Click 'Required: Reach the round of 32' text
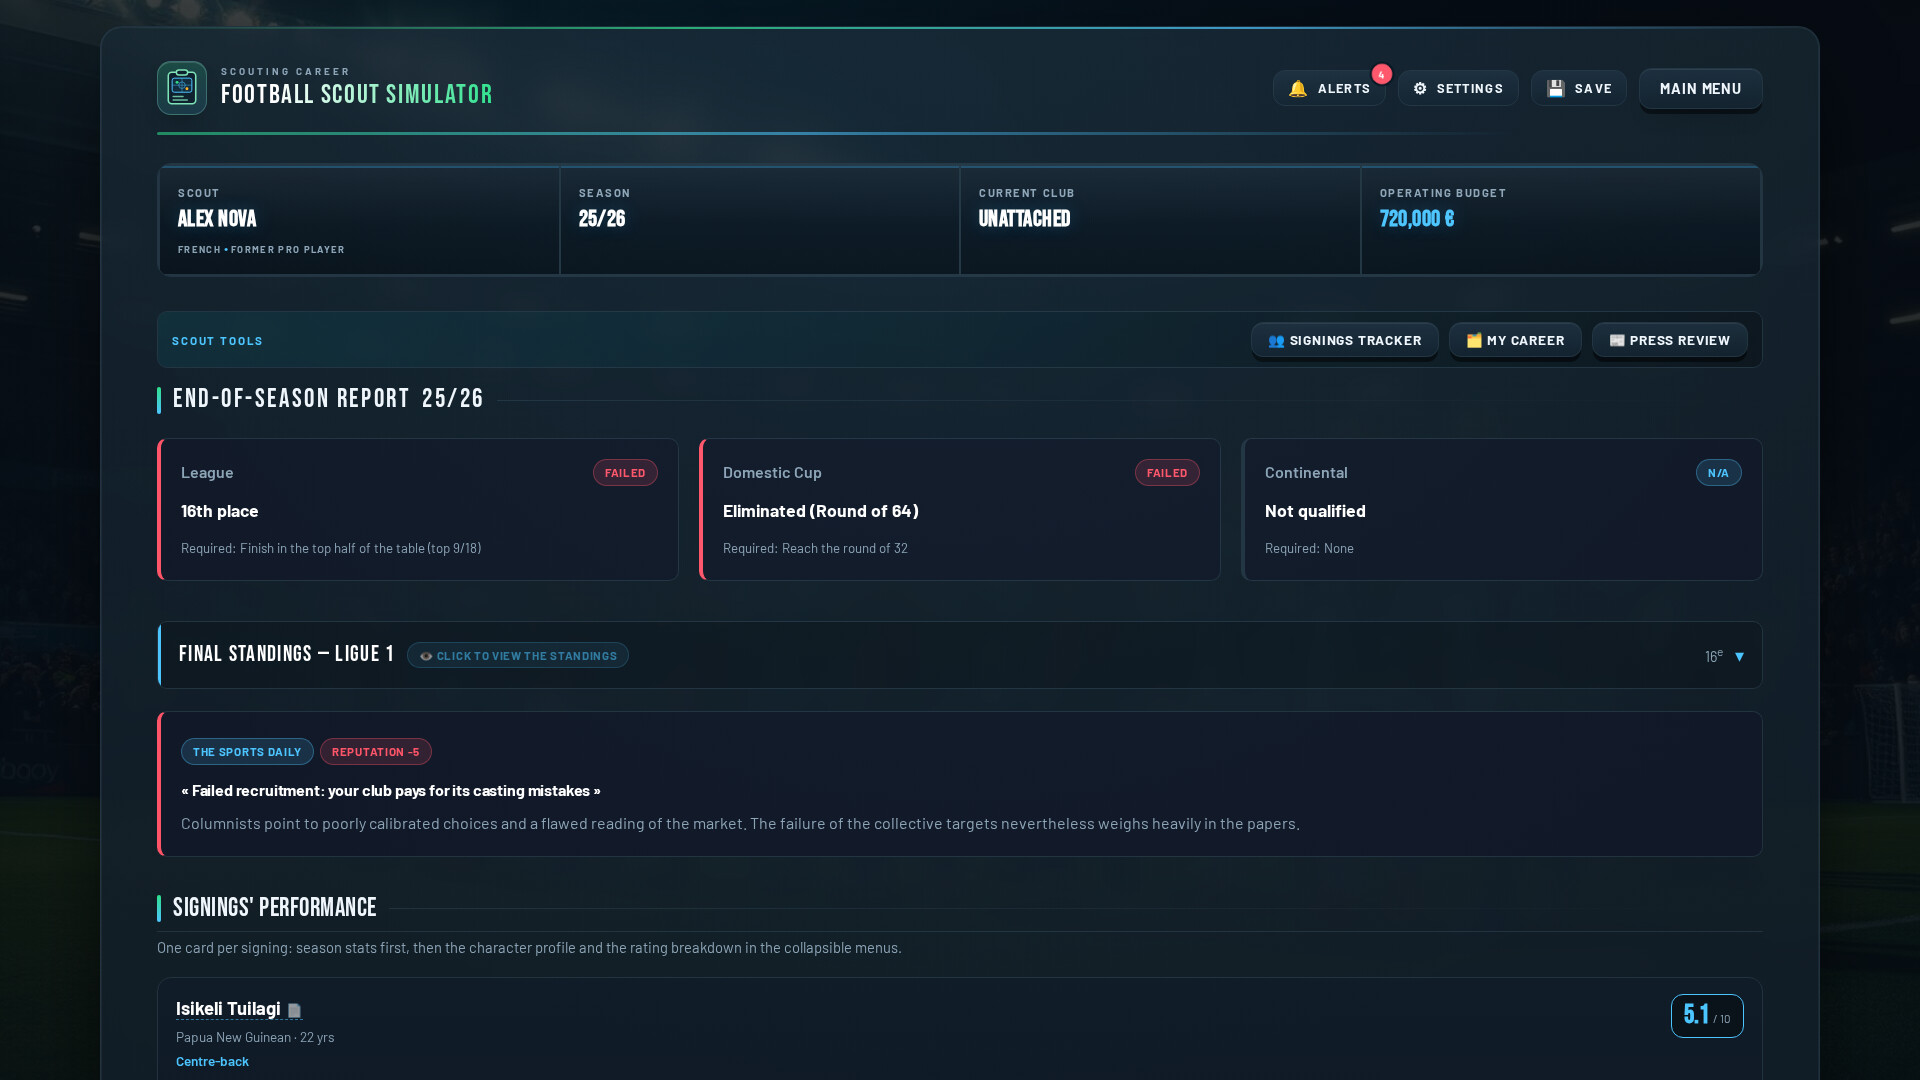 pyautogui.click(x=815, y=549)
